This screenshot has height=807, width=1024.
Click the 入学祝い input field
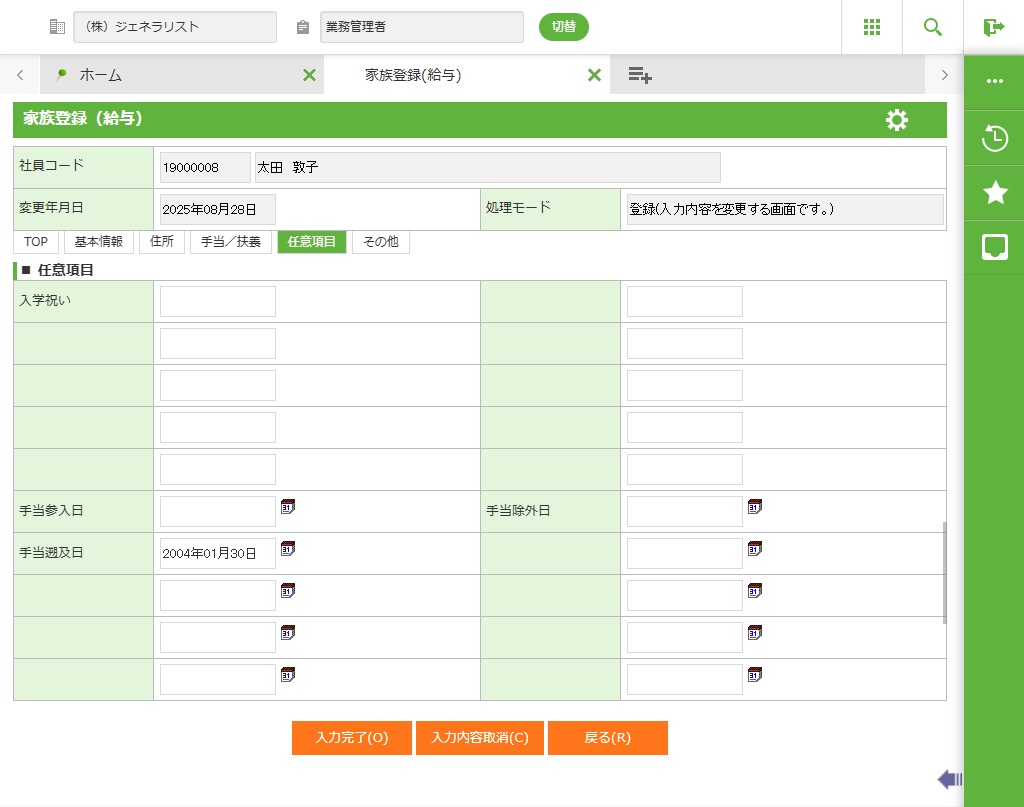218,302
